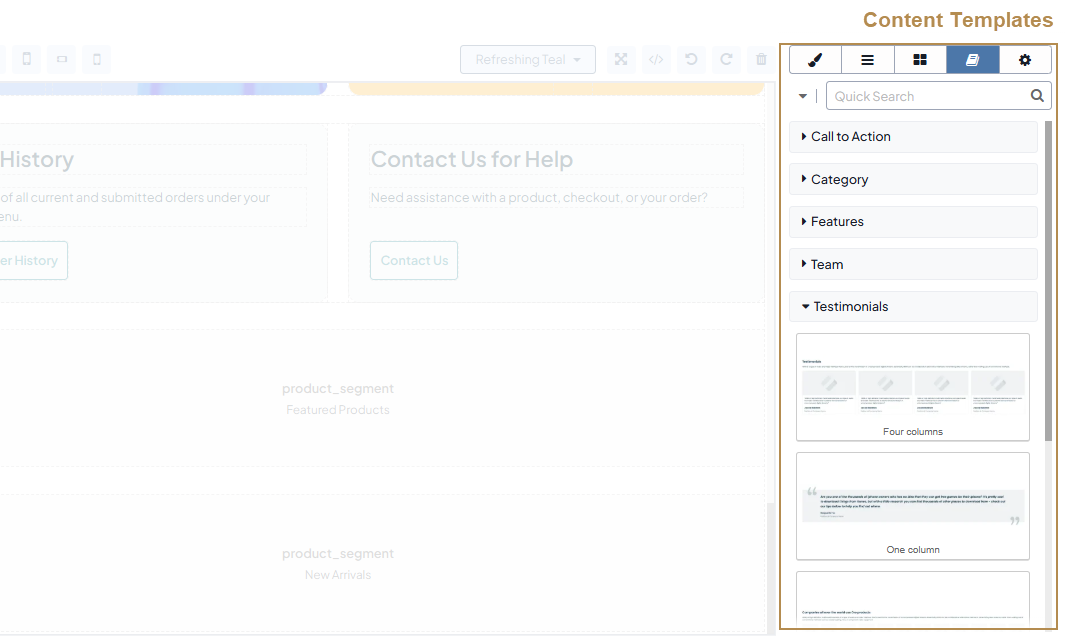The width and height of the screenshot is (1068, 641).
Task: Expand the Call to Action category
Action: 912,137
